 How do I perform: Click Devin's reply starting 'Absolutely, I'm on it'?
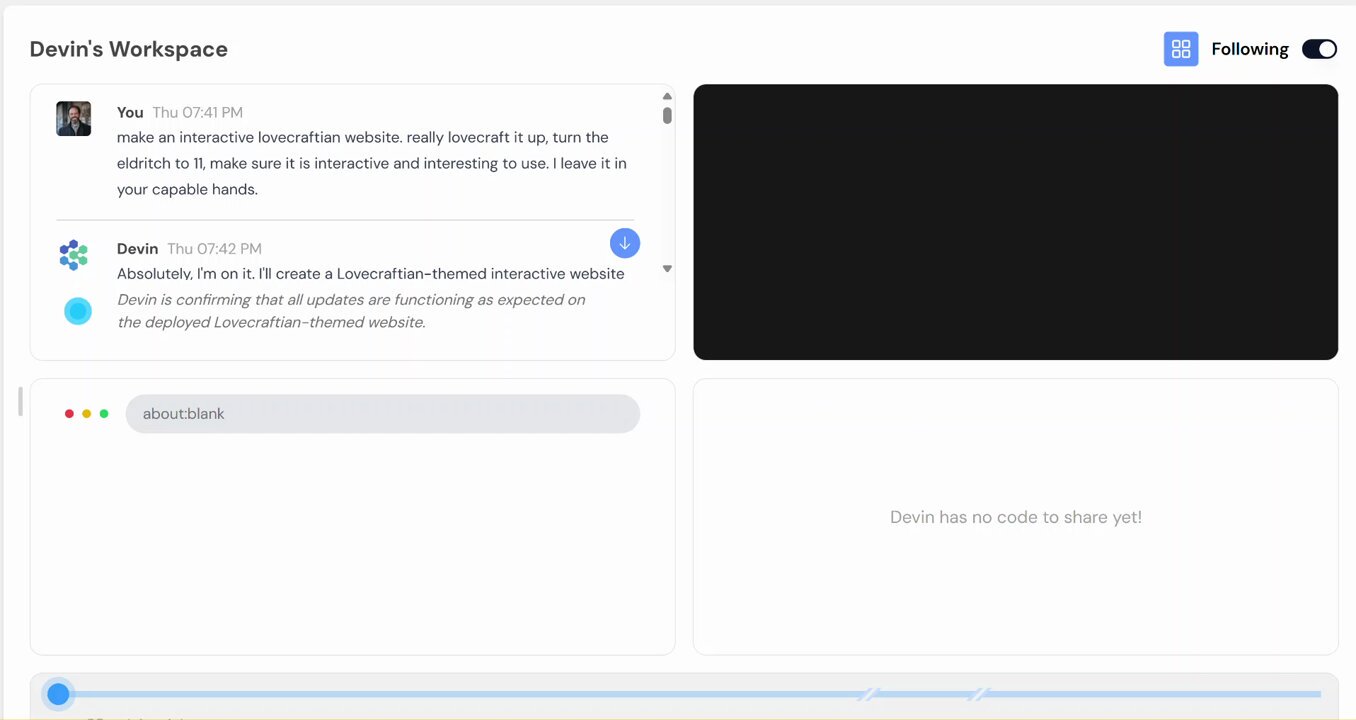pos(371,274)
